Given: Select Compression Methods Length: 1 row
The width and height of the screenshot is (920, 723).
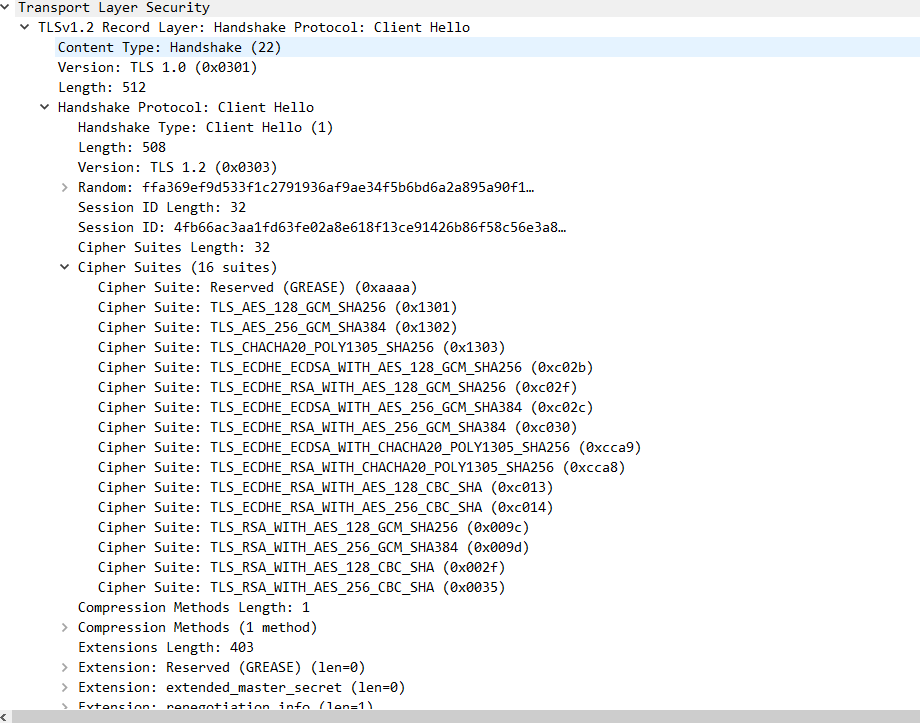Looking at the screenshot, I should click(x=194, y=607).
